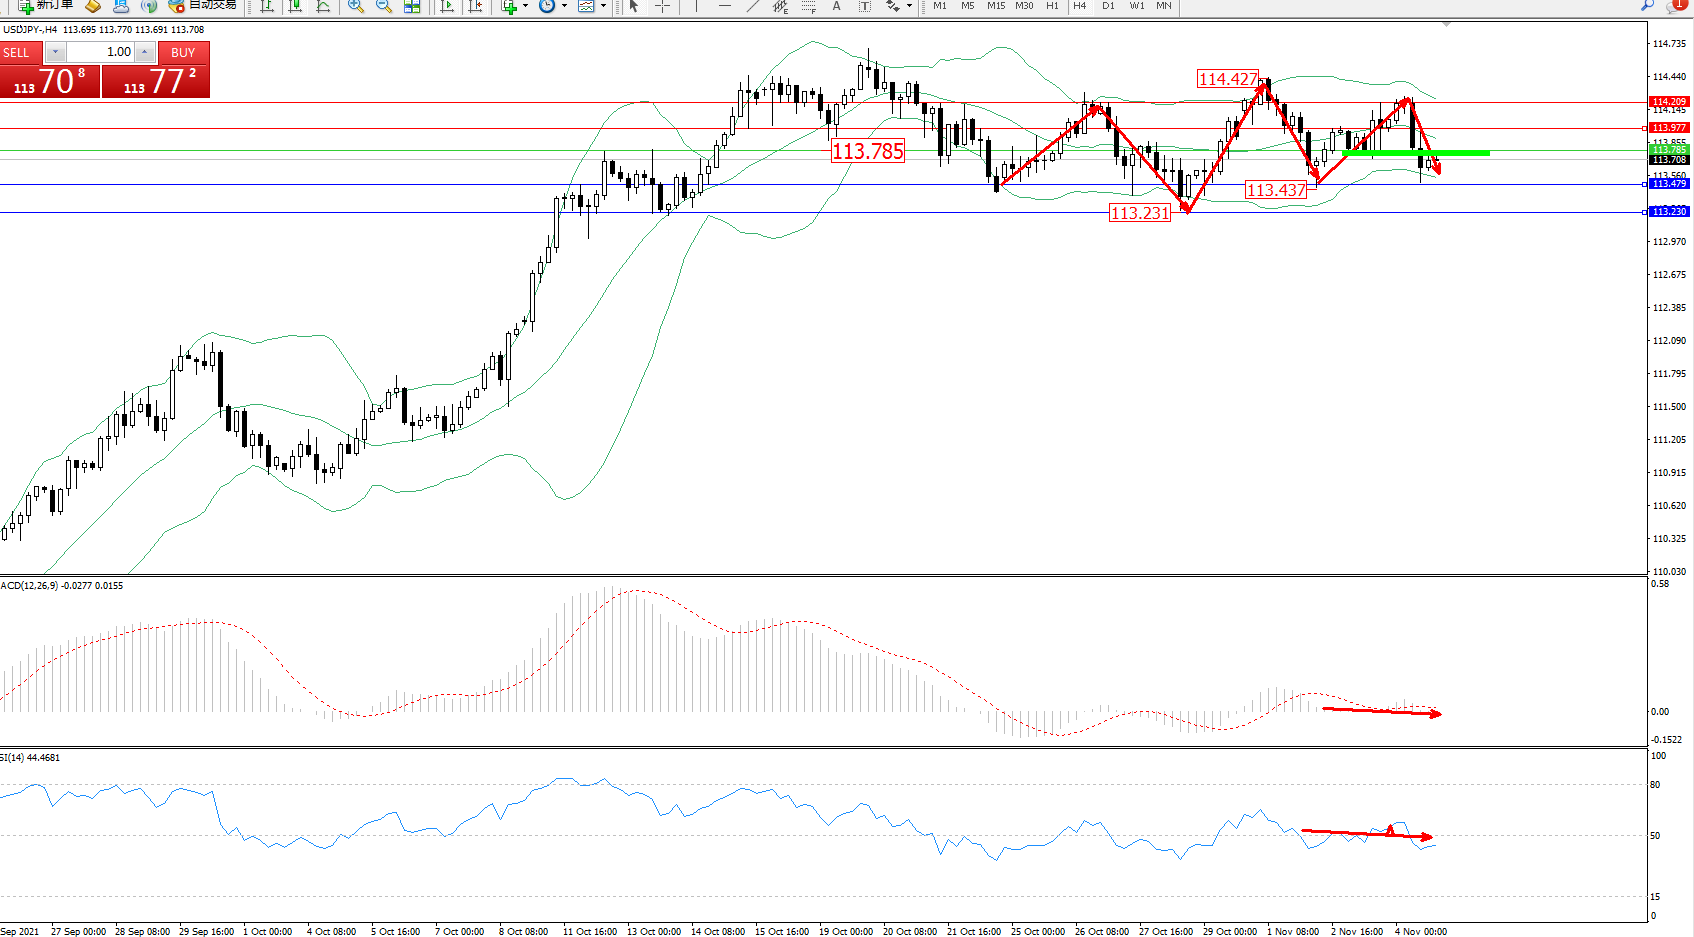Select the Fibonacci retracement tool

(808, 6)
